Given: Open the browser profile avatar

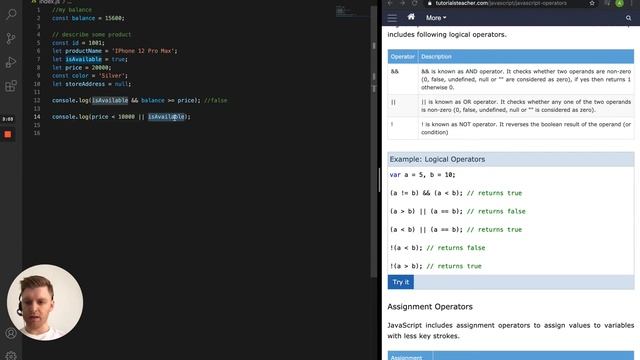Looking at the screenshot, I should [x=620, y=3].
